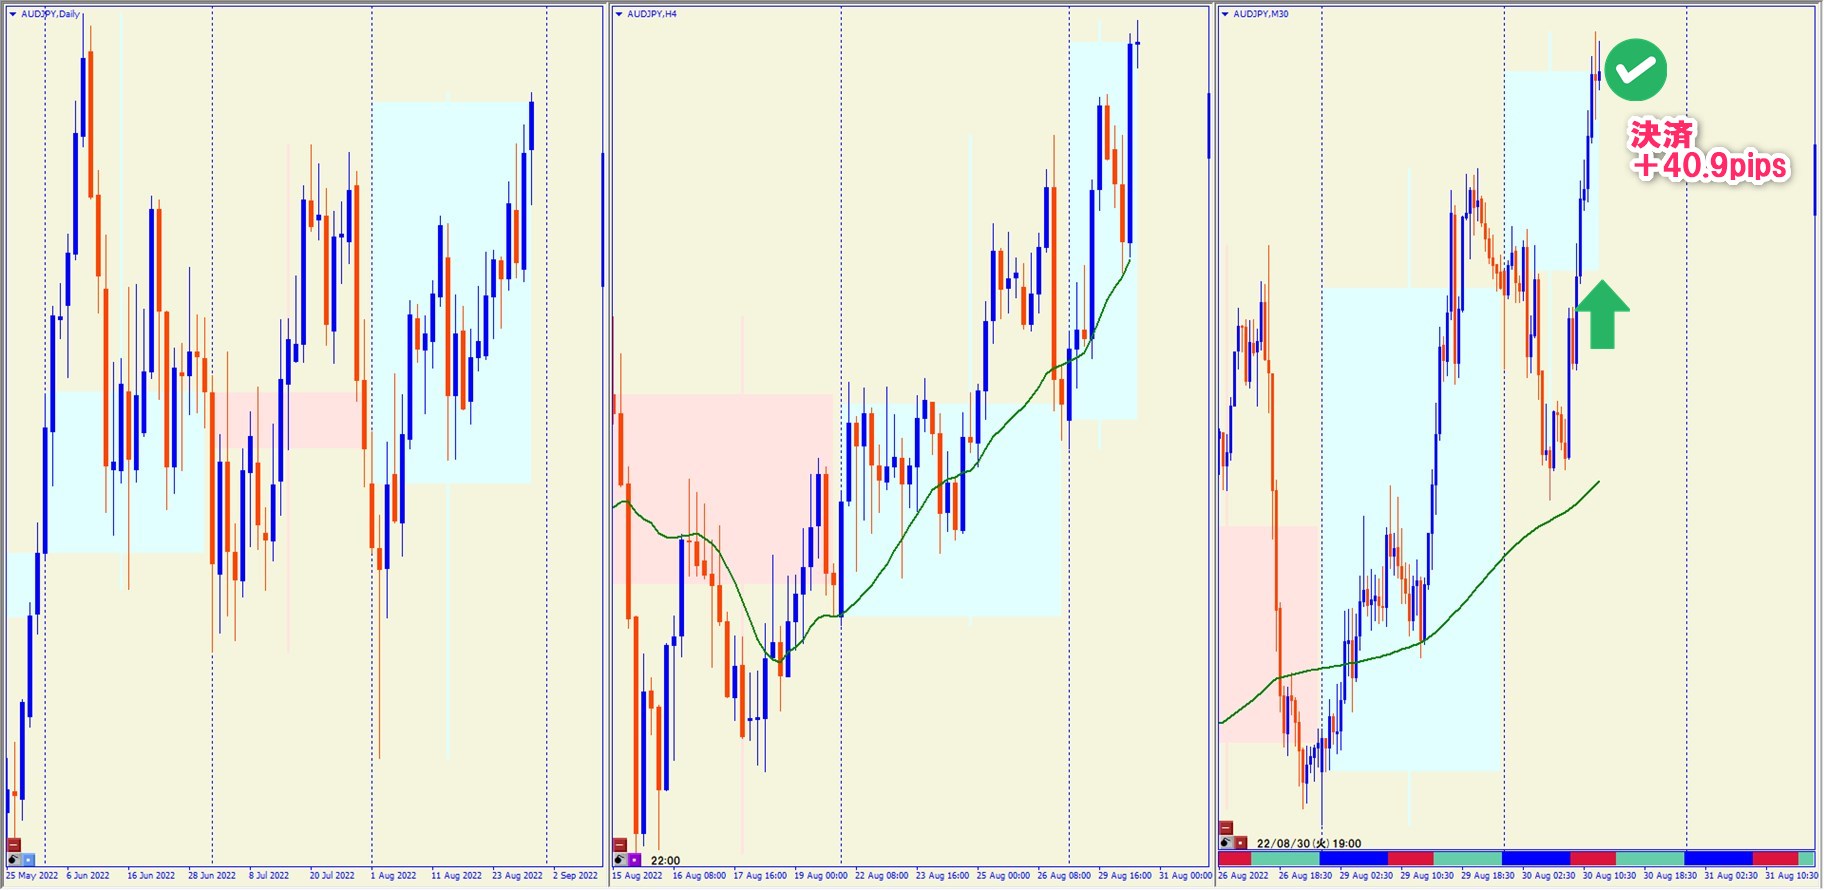The height and width of the screenshot is (890, 1824).
Task: Click the red minus button on Daily chart
Action: [x=14, y=845]
